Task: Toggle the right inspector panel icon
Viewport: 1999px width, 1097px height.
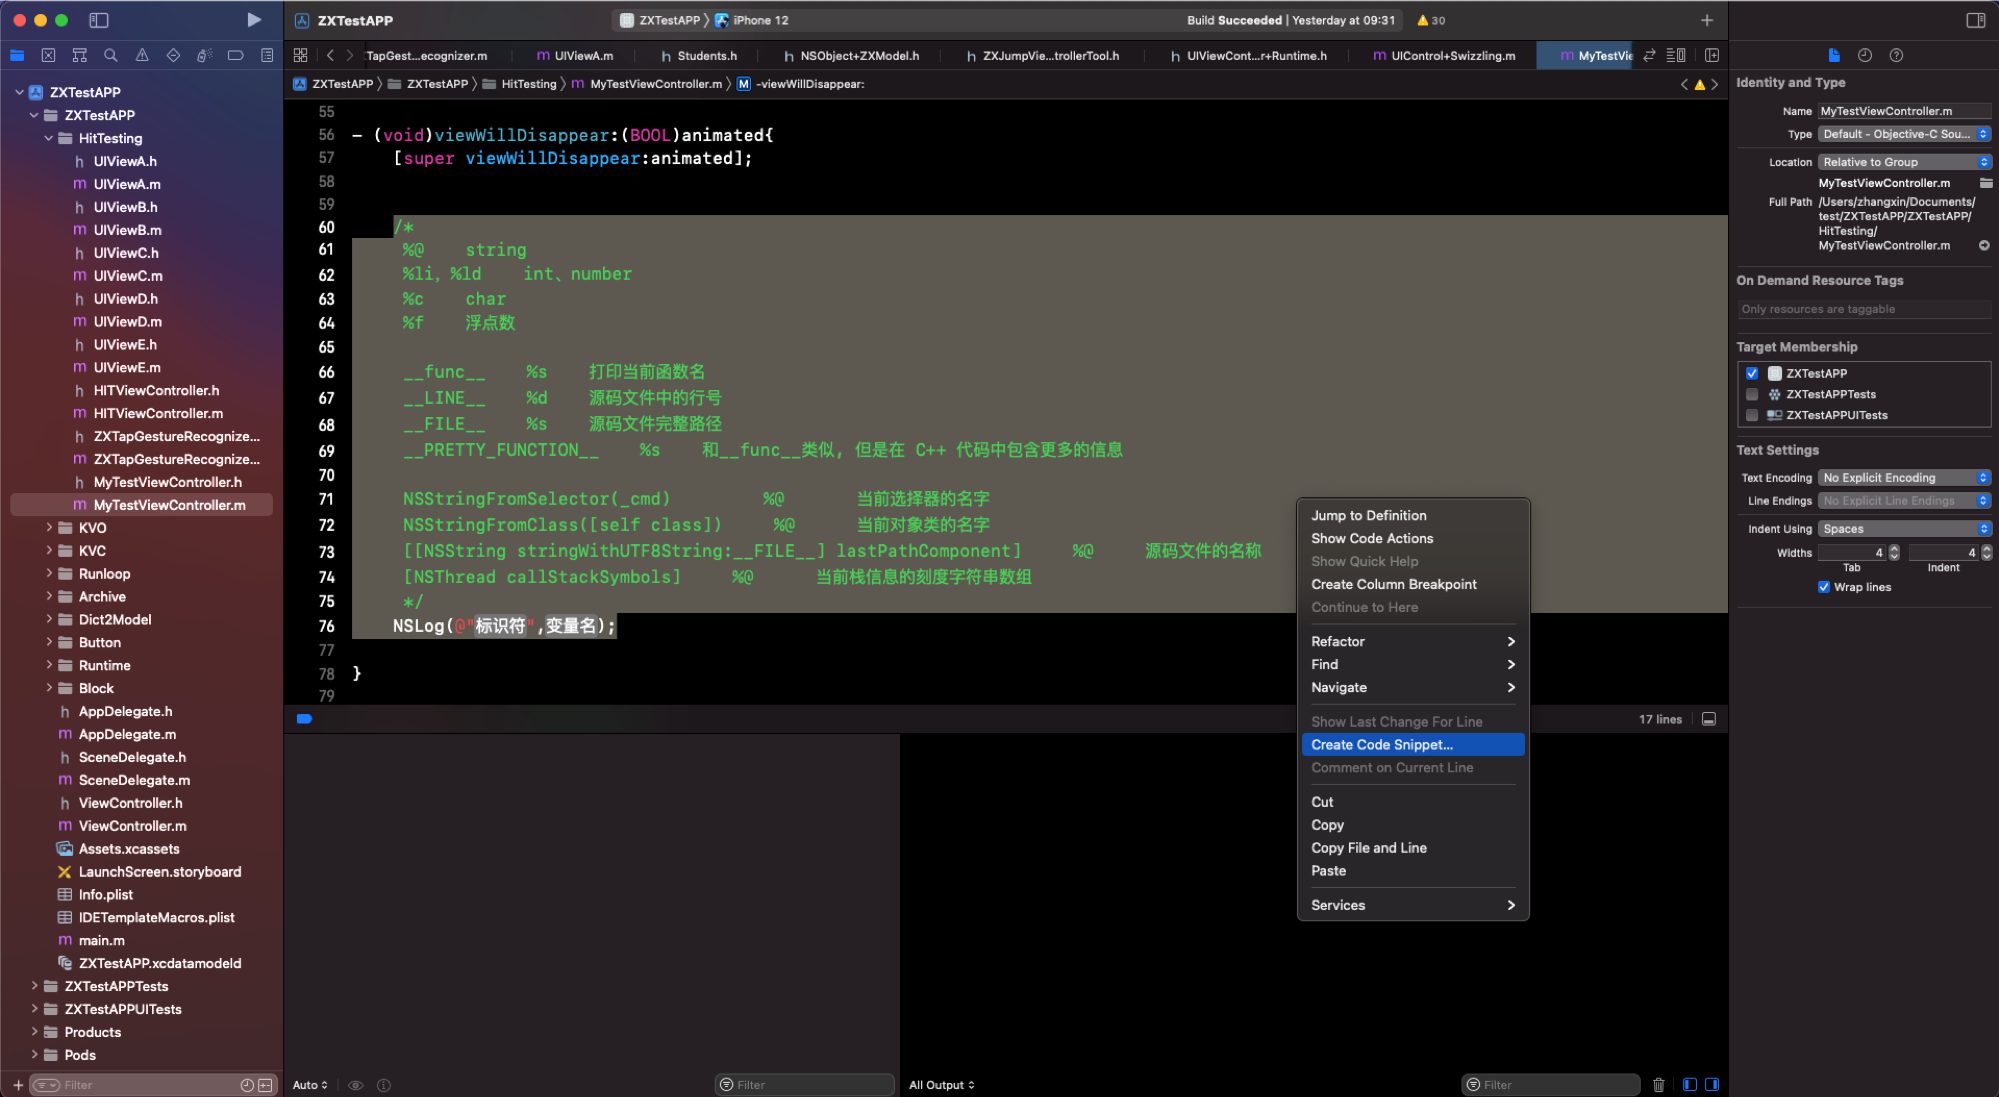Action: pyautogui.click(x=1976, y=20)
